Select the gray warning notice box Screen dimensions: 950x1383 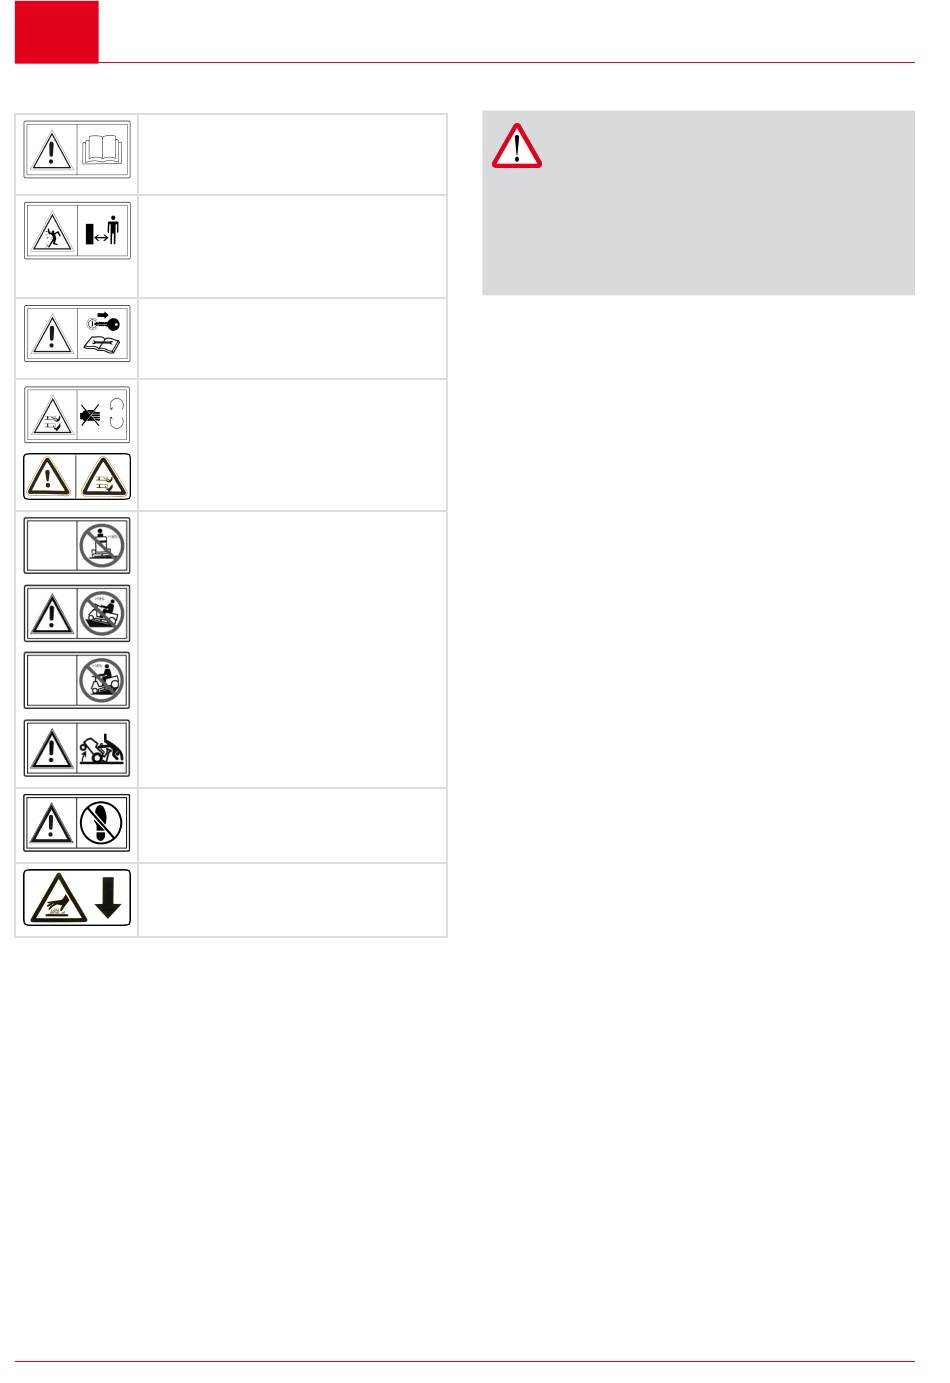point(698,203)
